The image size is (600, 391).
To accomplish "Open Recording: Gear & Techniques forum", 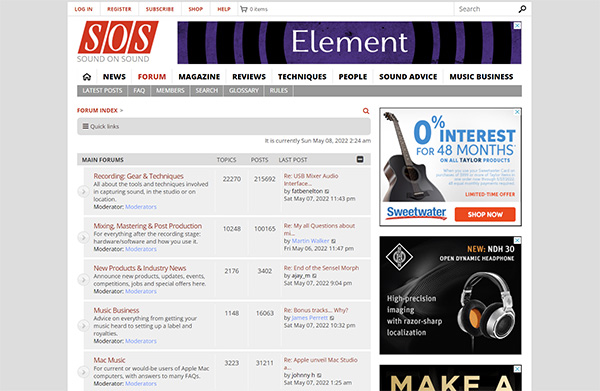I will (x=139, y=176).
